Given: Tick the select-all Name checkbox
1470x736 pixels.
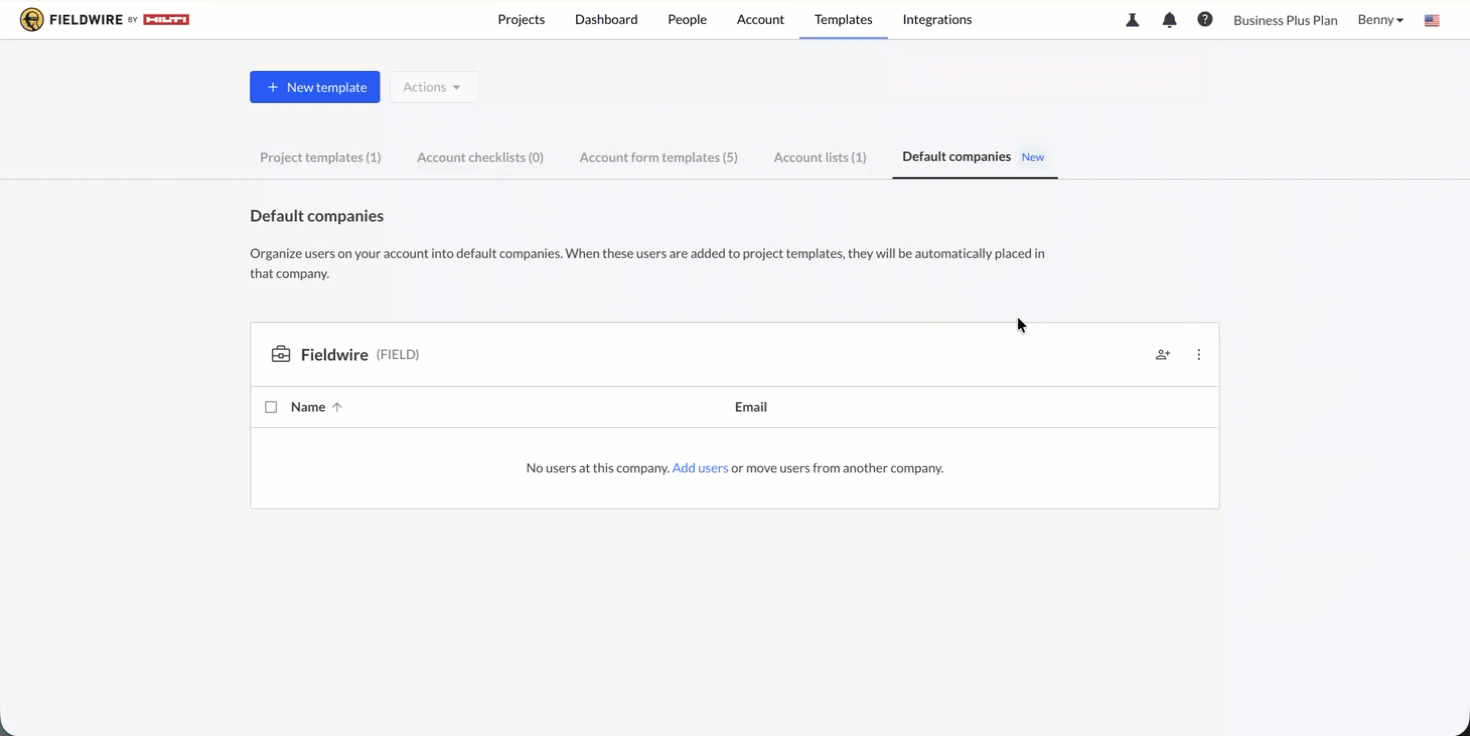Looking at the screenshot, I should [271, 407].
